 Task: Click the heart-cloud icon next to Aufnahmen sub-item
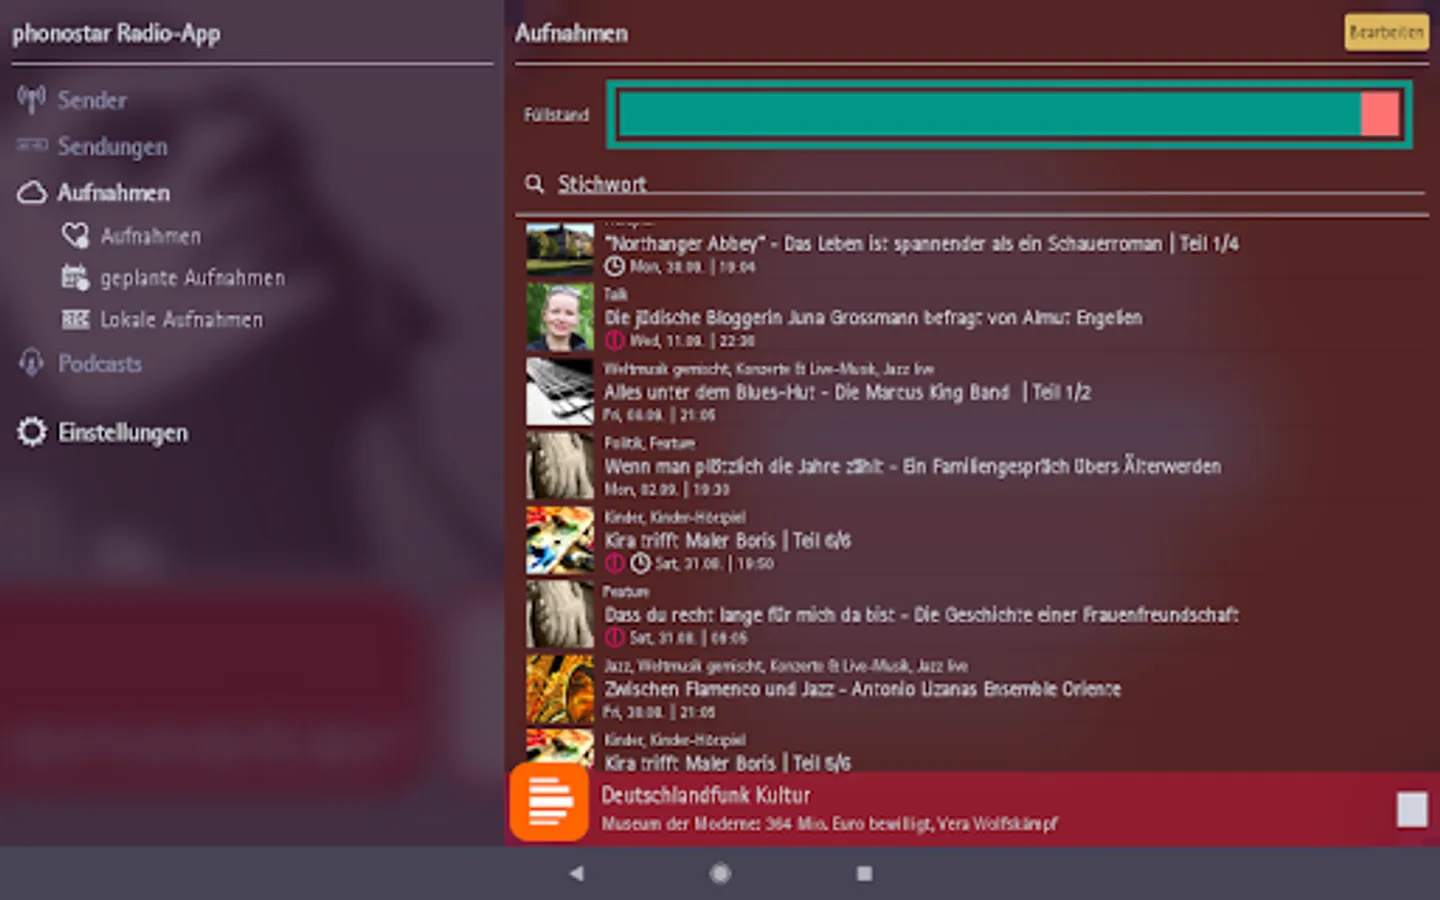pyautogui.click(x=75, y=235)
